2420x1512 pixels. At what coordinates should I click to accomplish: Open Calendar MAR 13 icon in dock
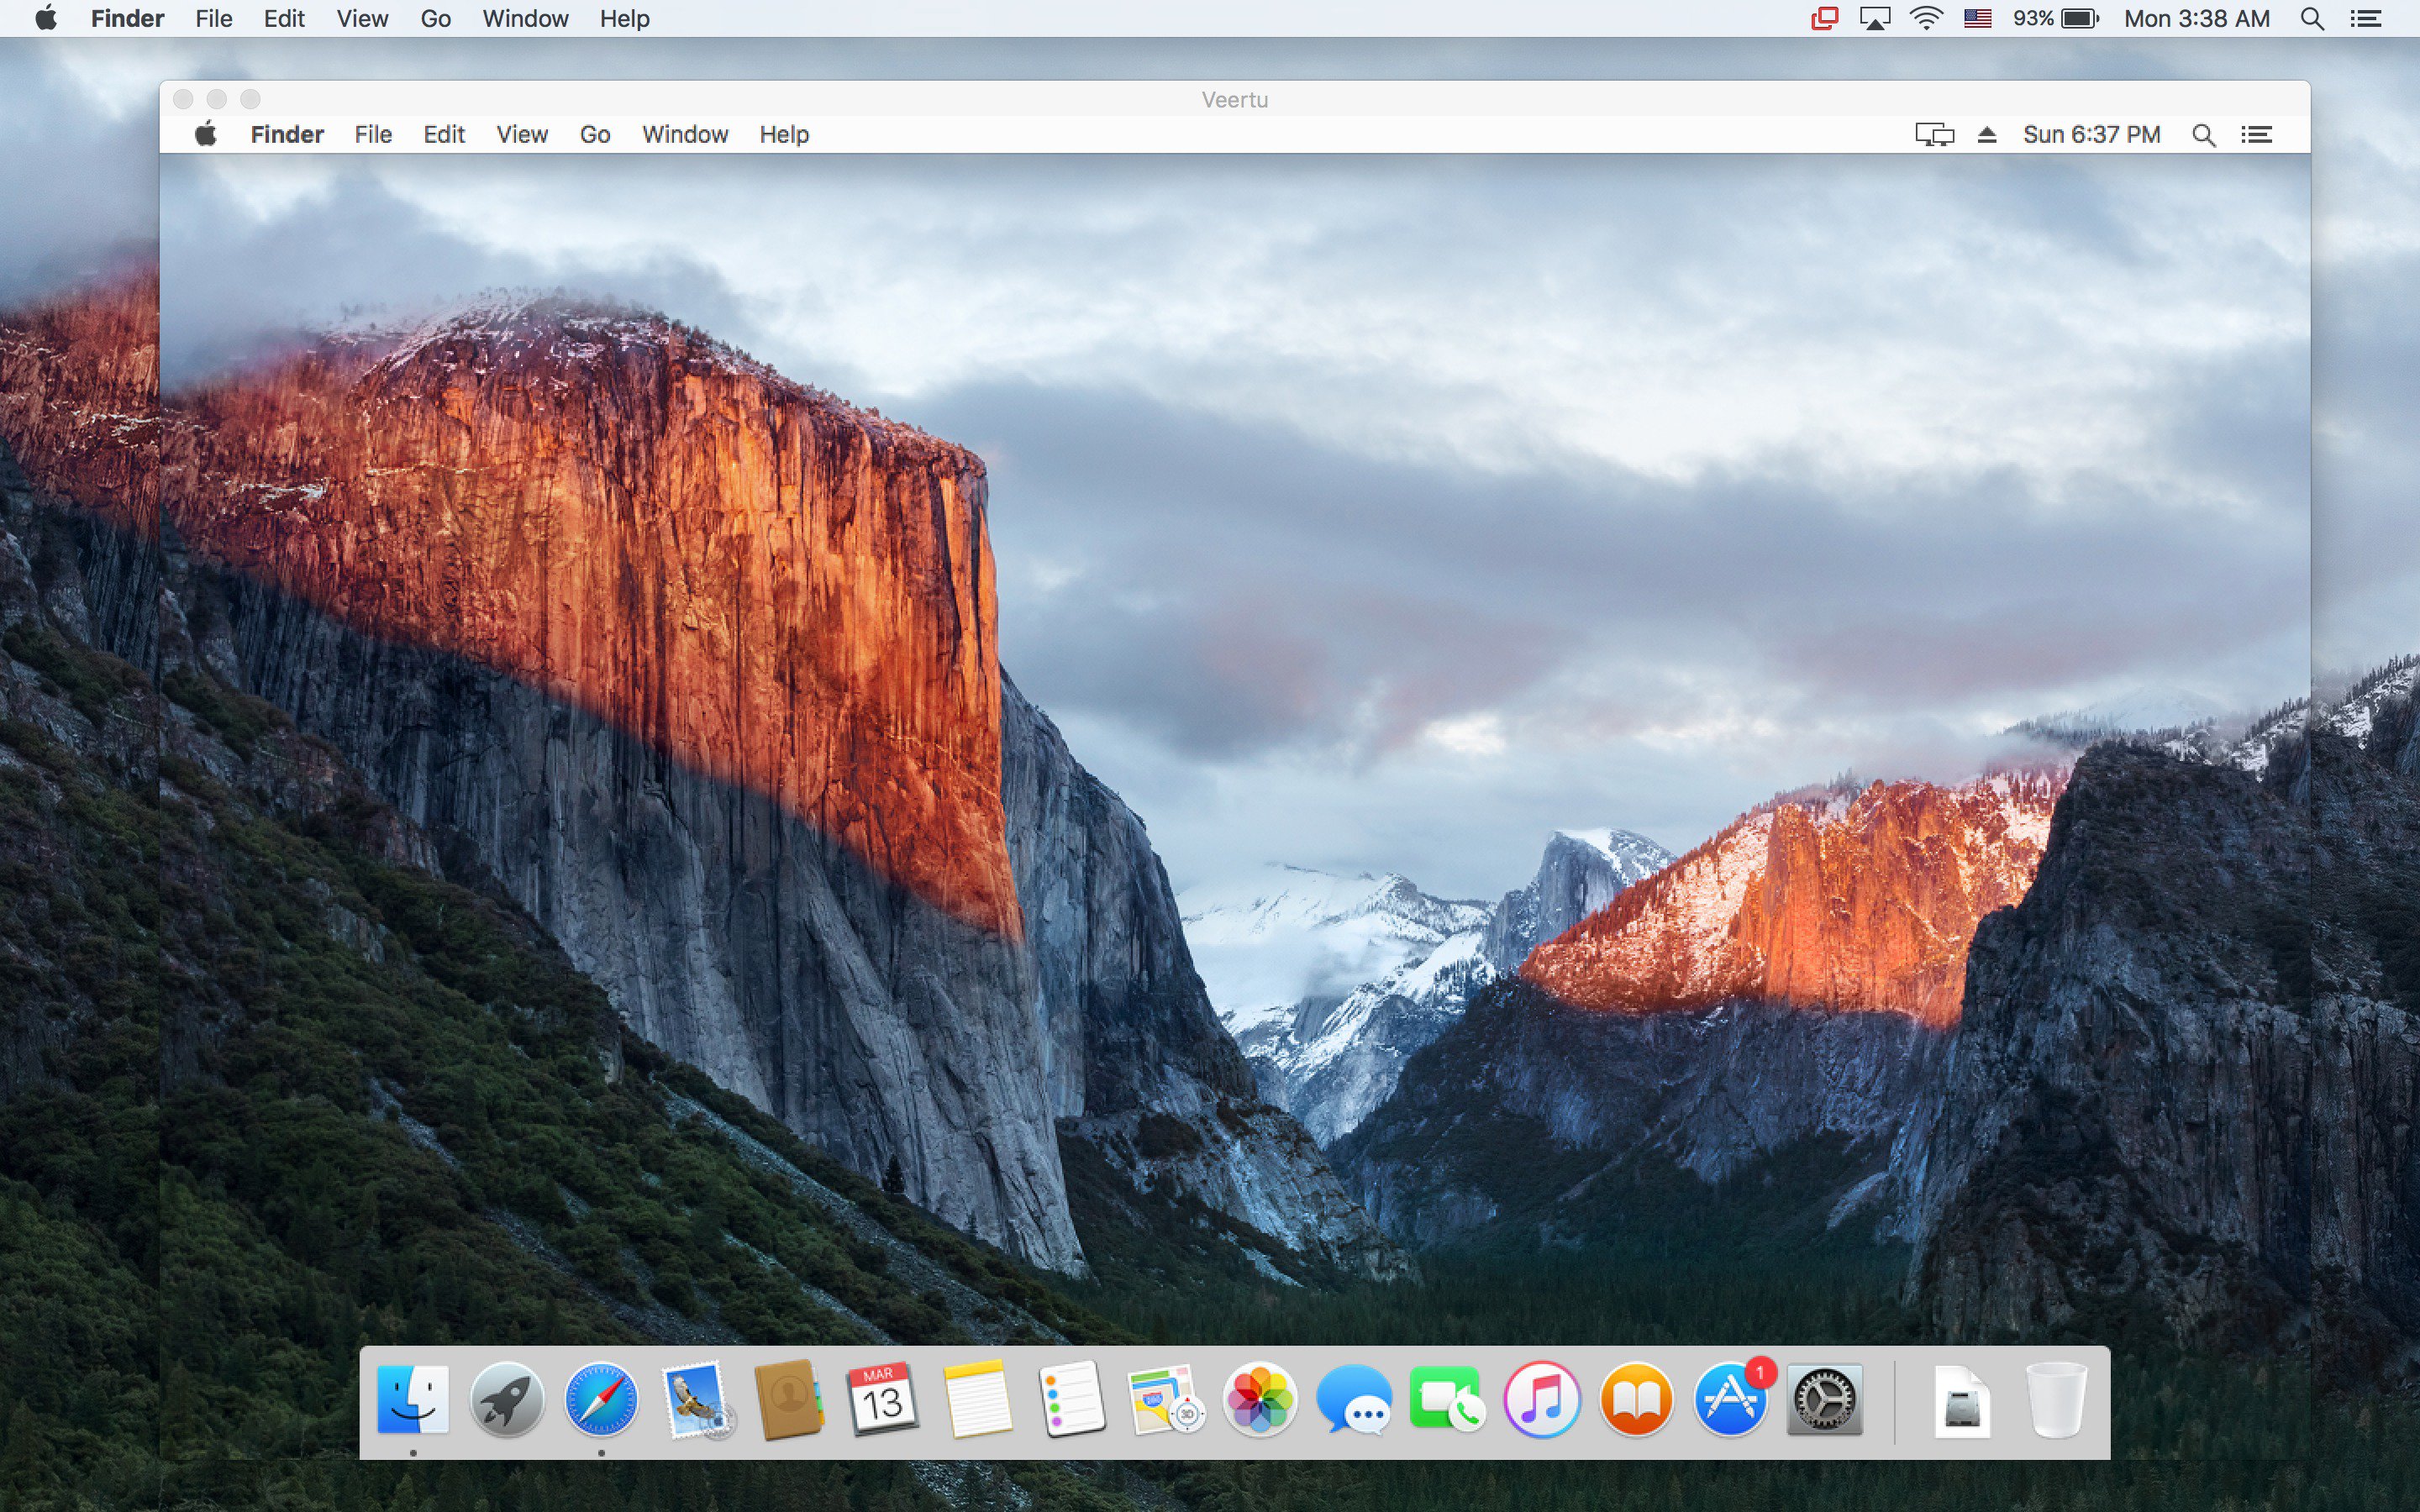click(883, 1400)
